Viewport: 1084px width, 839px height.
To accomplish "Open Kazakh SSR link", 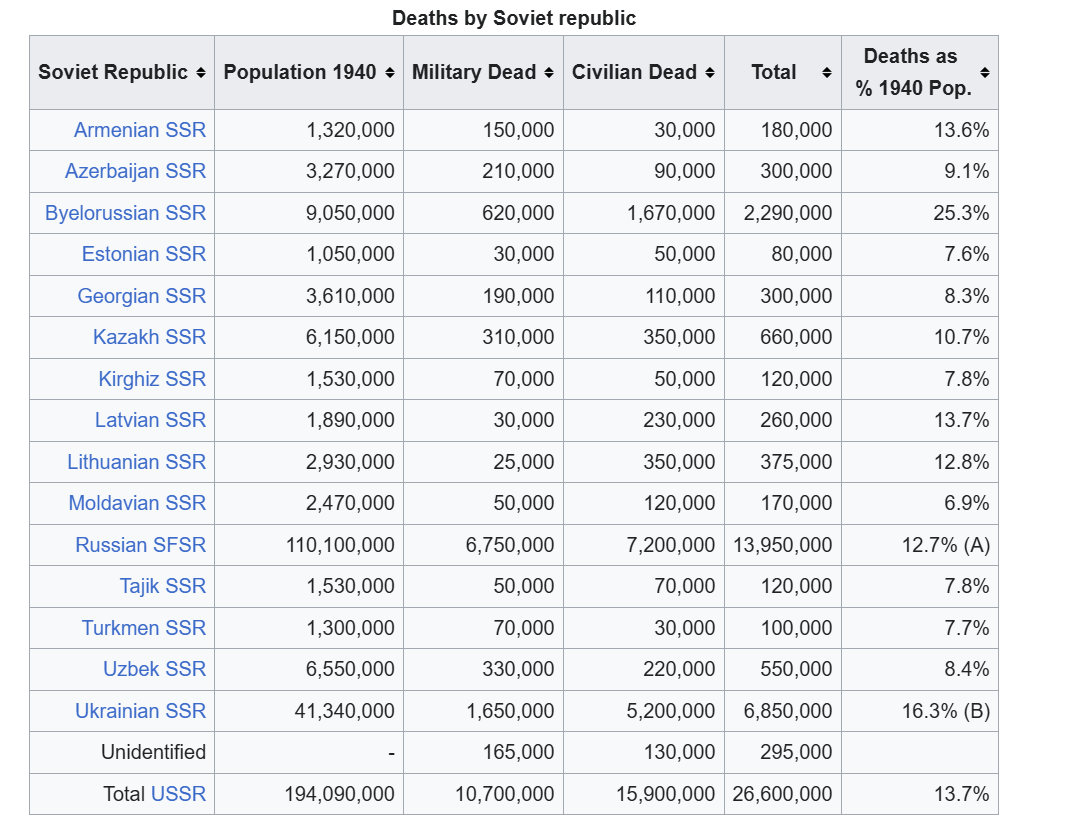I will click(149, 337).
